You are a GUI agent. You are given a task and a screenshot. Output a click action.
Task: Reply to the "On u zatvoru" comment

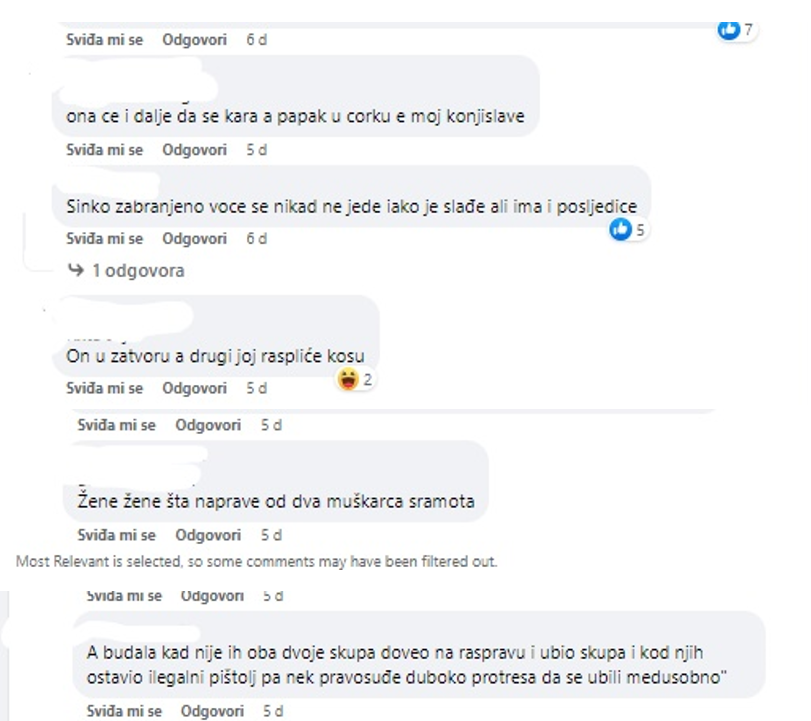click(194, 388)
